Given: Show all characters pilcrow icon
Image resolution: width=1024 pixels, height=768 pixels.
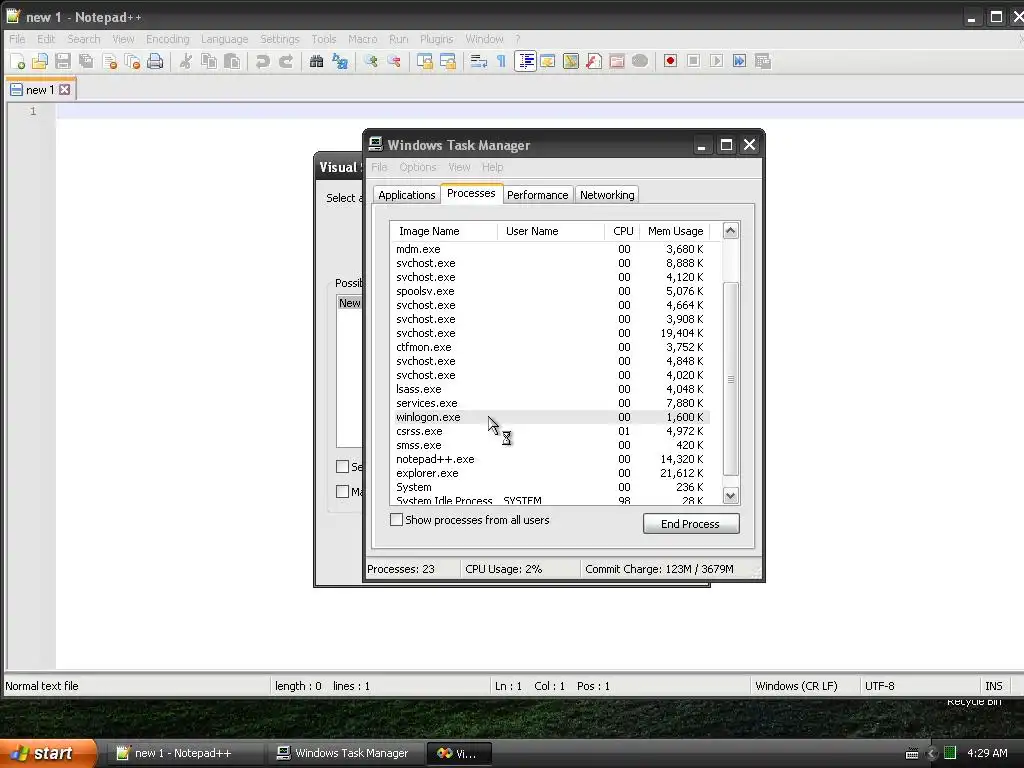Looking at the screenshot, I should (502, 61).
